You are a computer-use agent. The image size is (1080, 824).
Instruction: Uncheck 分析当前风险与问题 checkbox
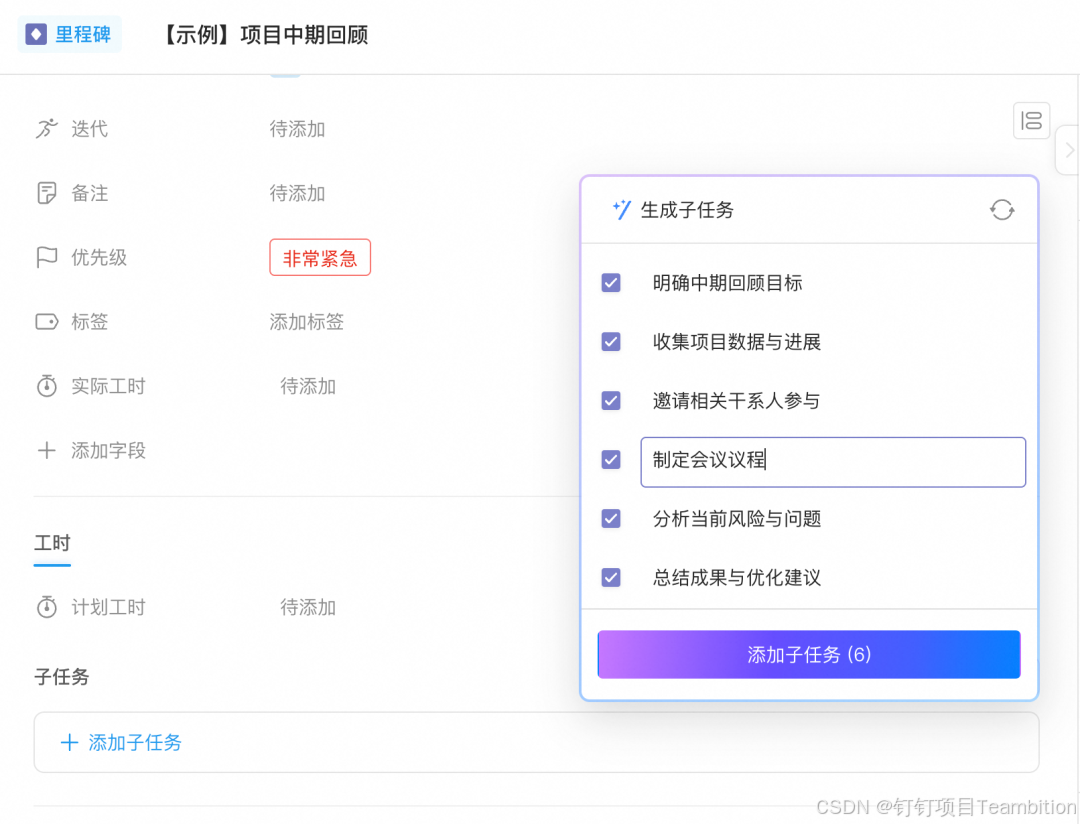pyautogui.click(x=611, y=518)
